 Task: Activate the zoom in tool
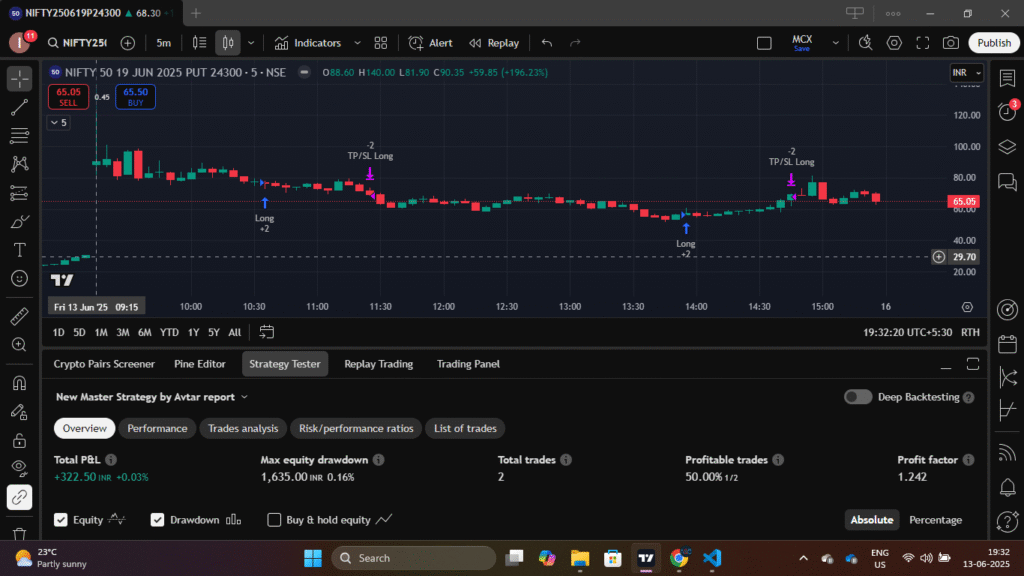click(20, 345)
